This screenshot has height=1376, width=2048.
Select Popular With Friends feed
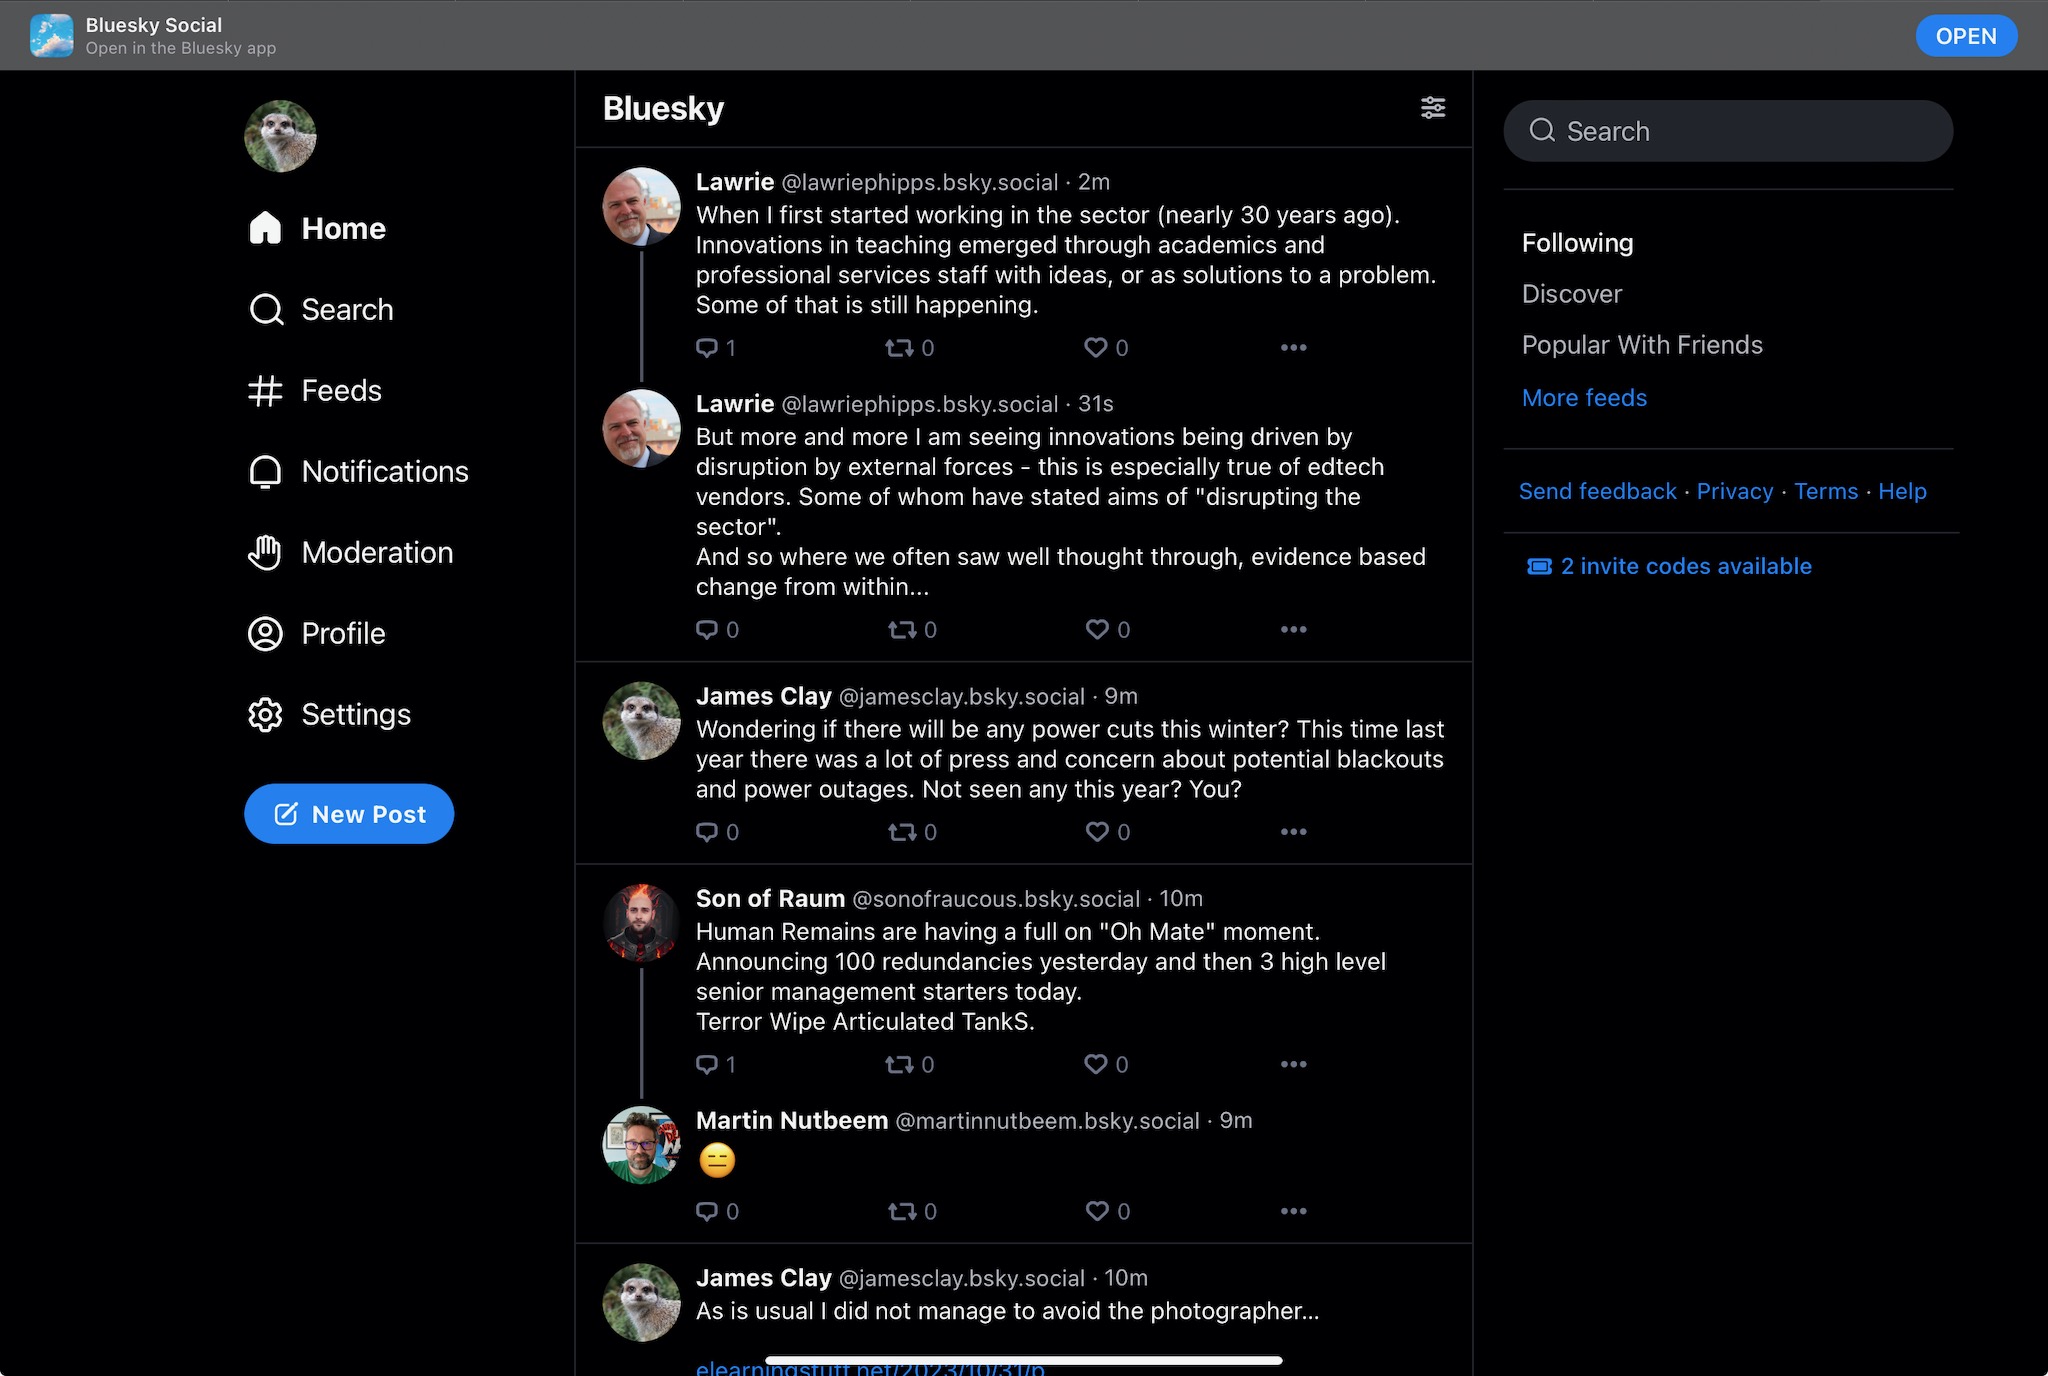[x=1642, y=345]
